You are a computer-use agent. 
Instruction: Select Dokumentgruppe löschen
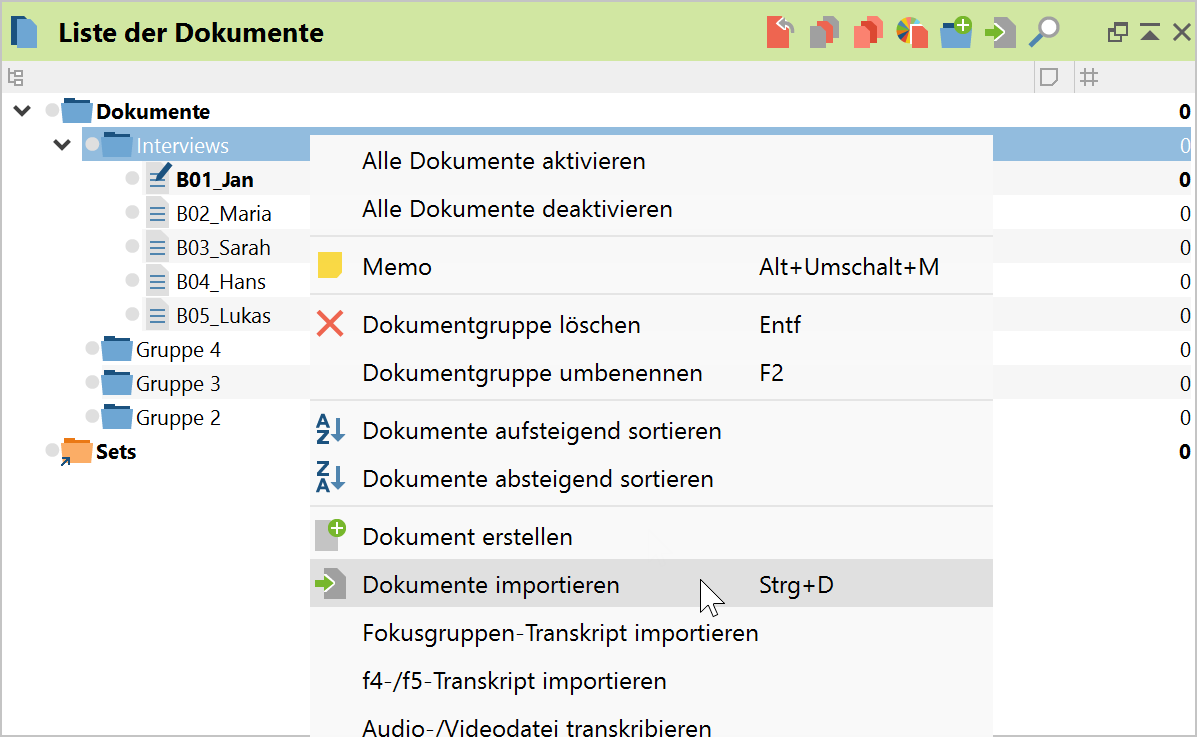651,325
